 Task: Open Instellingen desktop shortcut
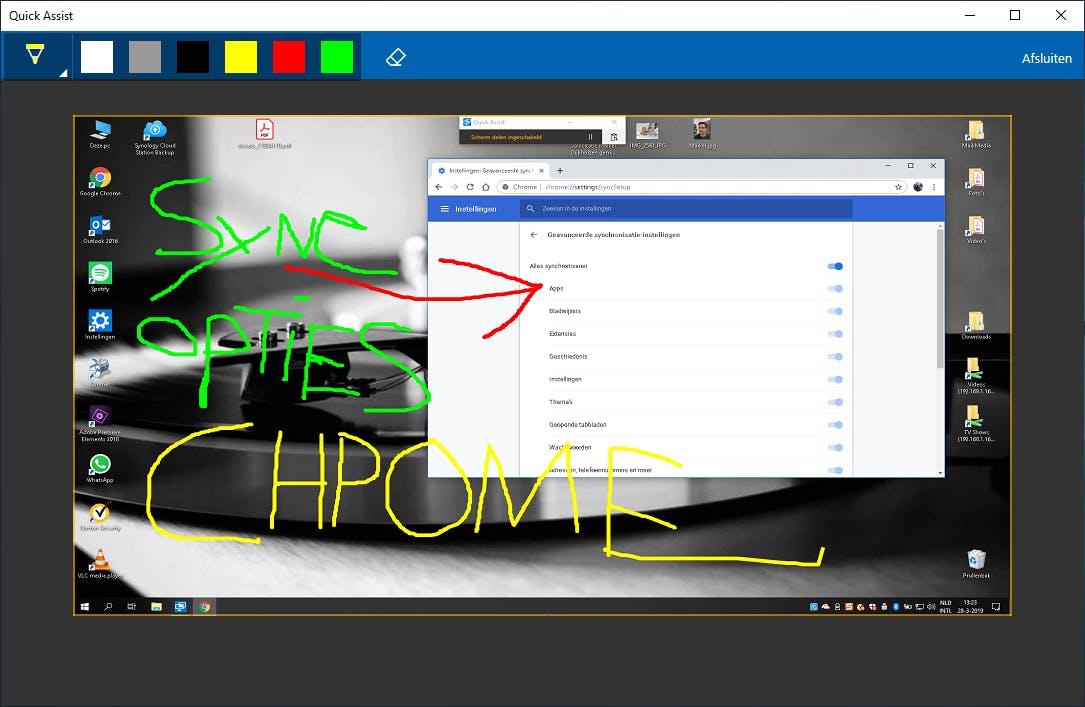(x=100, y=324)
